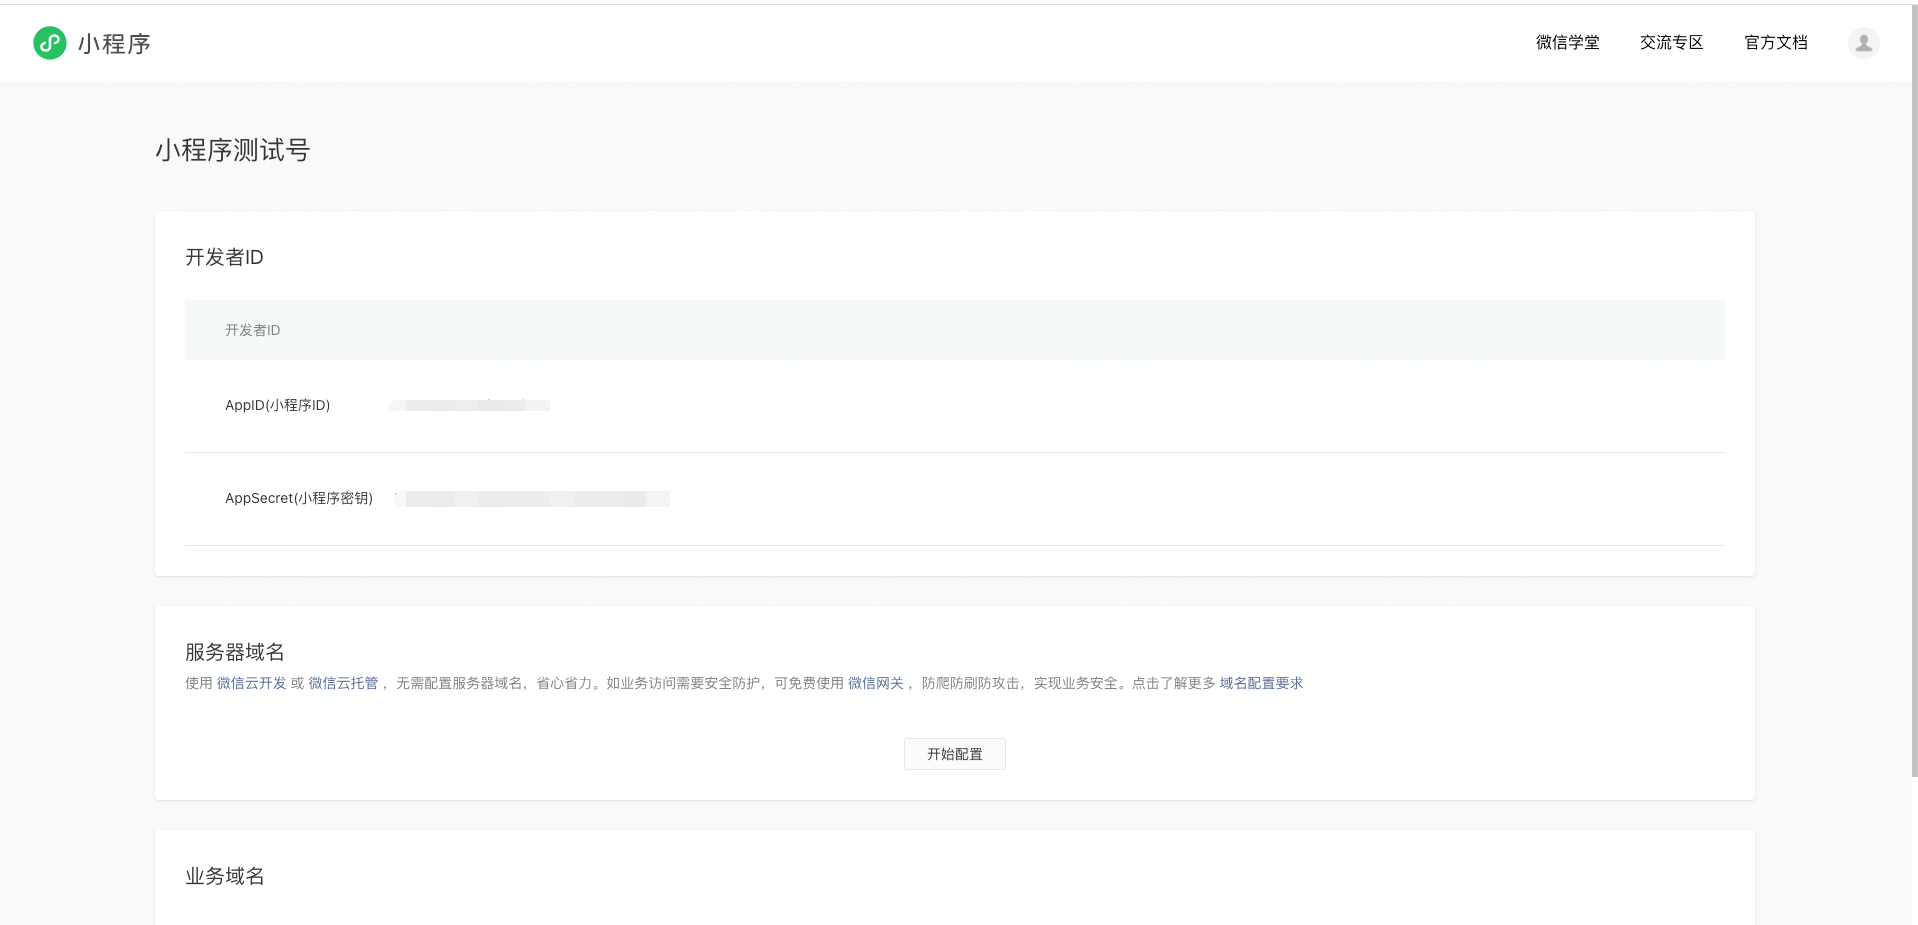Open the 微信网关 link
This screenshot has height=925, width=1918.
point(876,683)
